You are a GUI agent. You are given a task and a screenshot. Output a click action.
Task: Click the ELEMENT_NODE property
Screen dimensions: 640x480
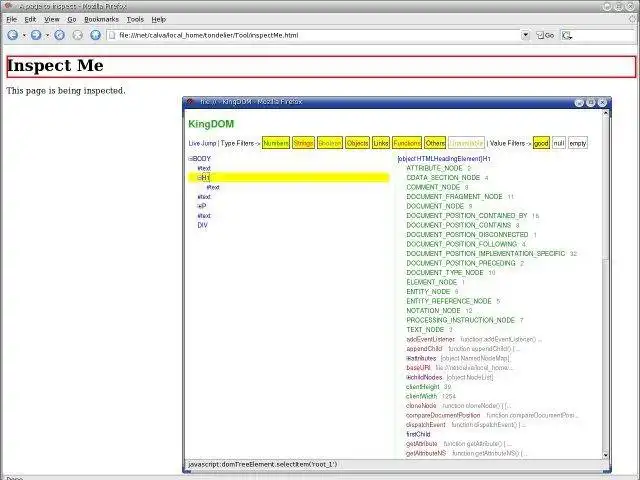pos(431,282)
